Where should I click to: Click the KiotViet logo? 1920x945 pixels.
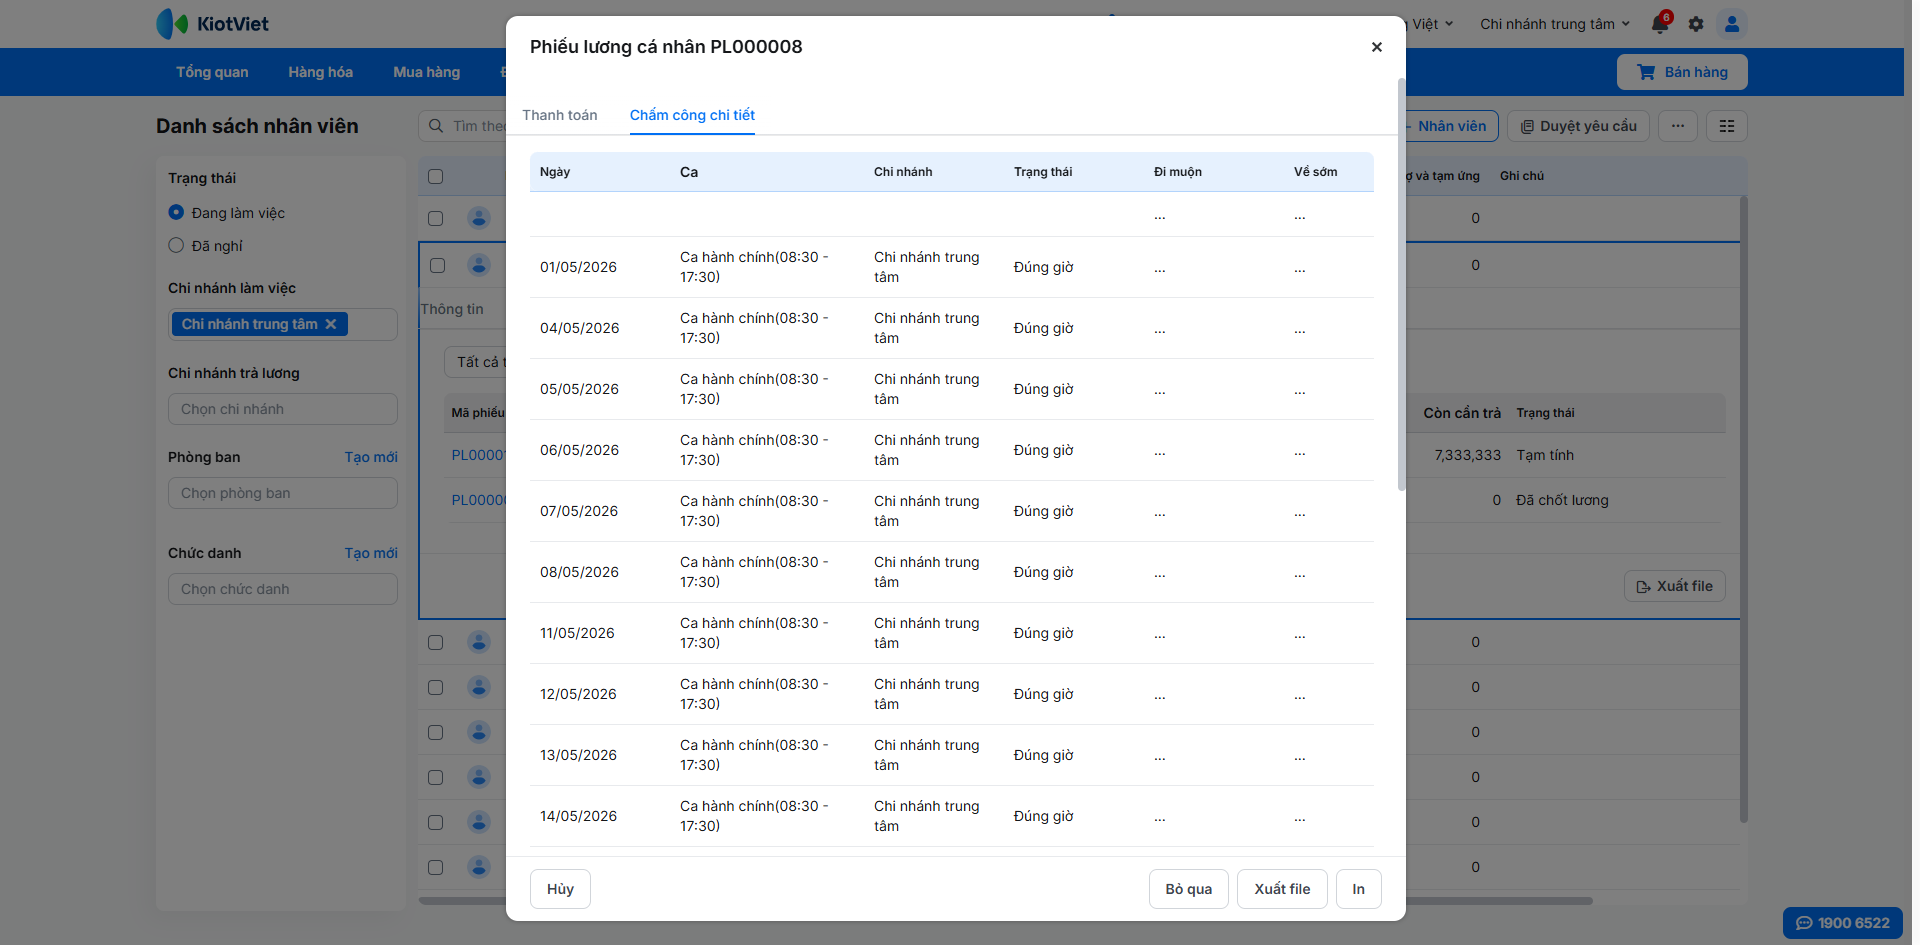[x=212, y=24]
